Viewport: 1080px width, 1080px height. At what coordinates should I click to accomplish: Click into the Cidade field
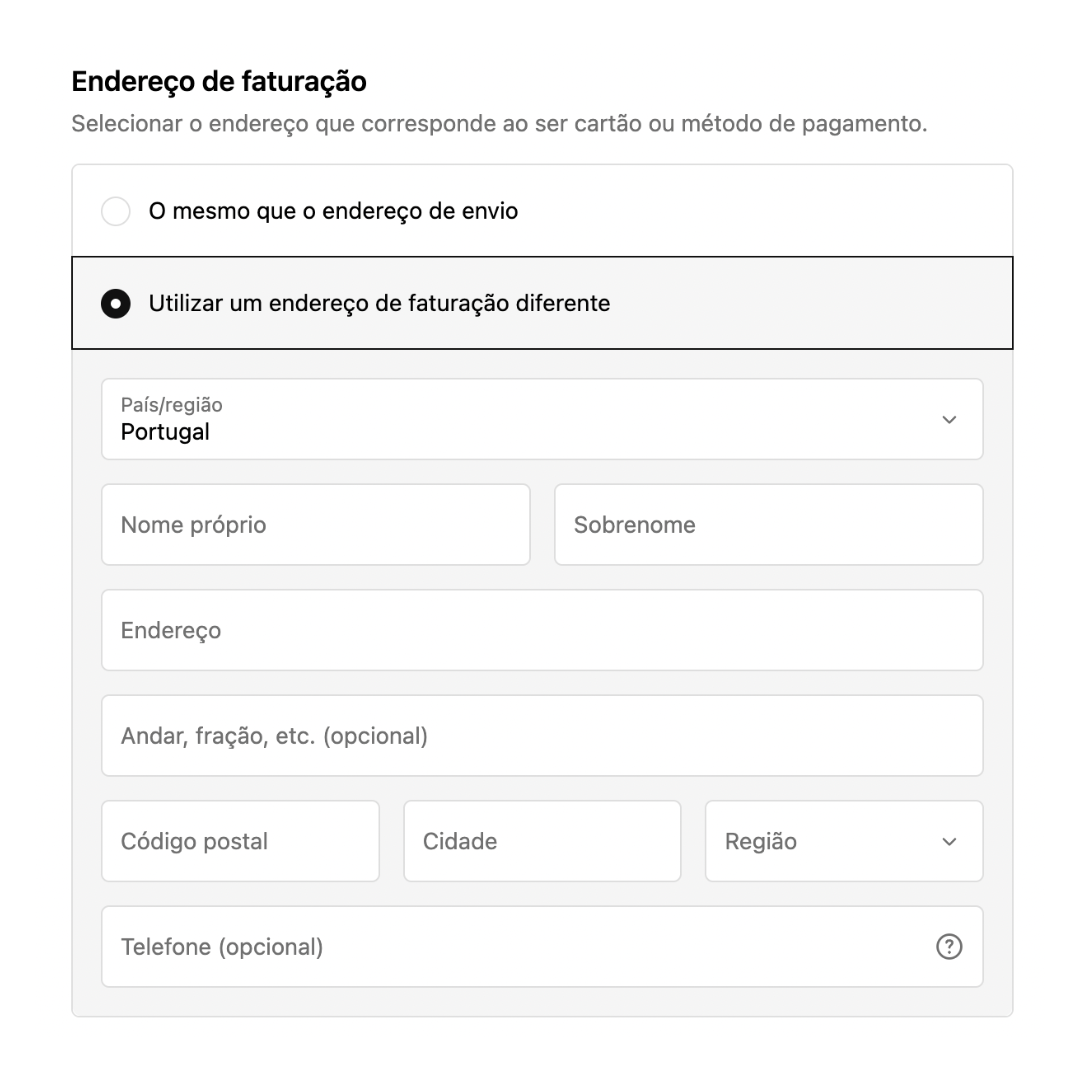tap(542, 841)
